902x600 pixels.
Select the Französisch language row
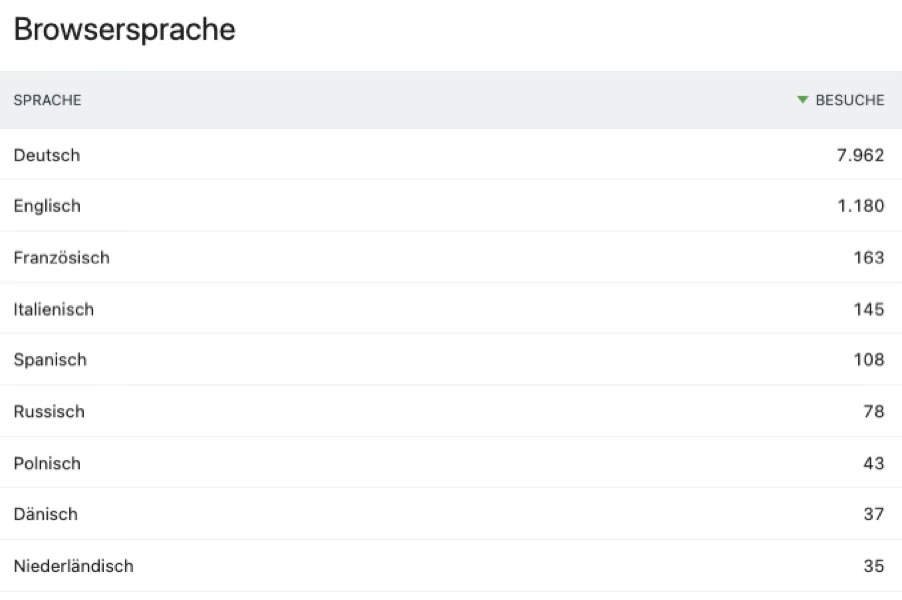[x=62, y=258]
